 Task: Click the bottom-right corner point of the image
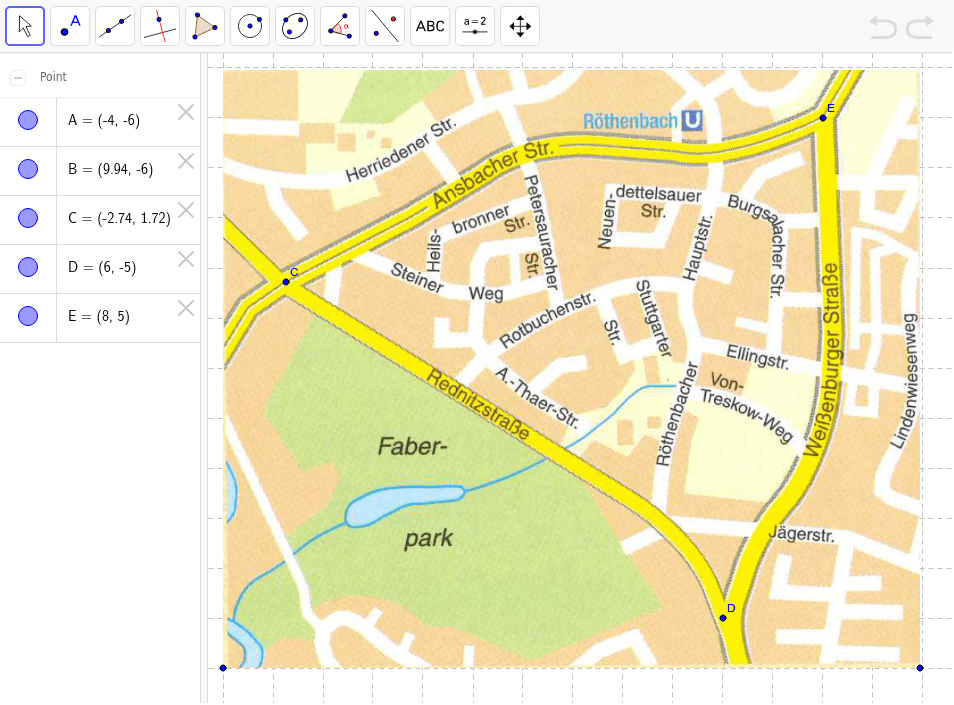(x=920, y=668)
